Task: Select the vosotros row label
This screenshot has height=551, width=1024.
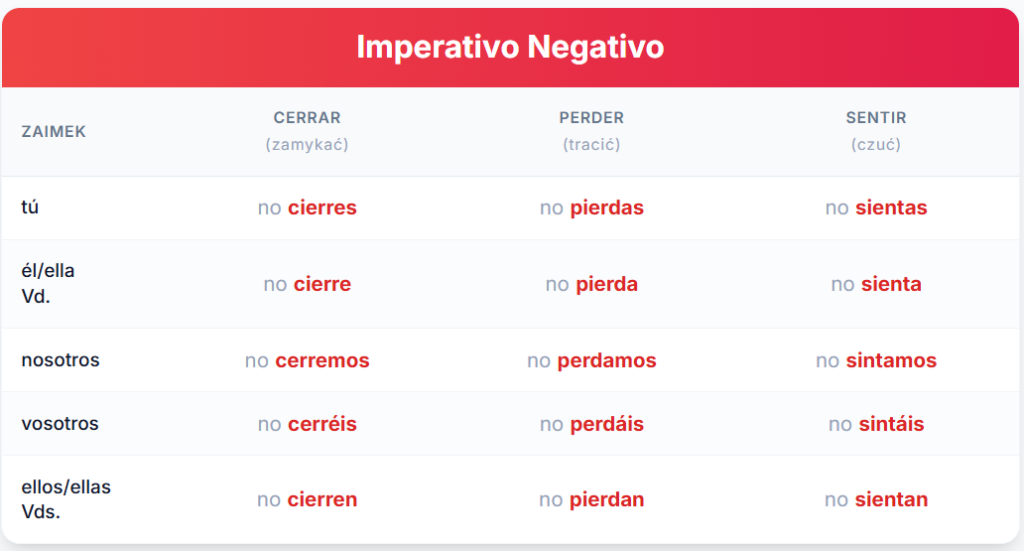Action: click(x=59, y=423)
